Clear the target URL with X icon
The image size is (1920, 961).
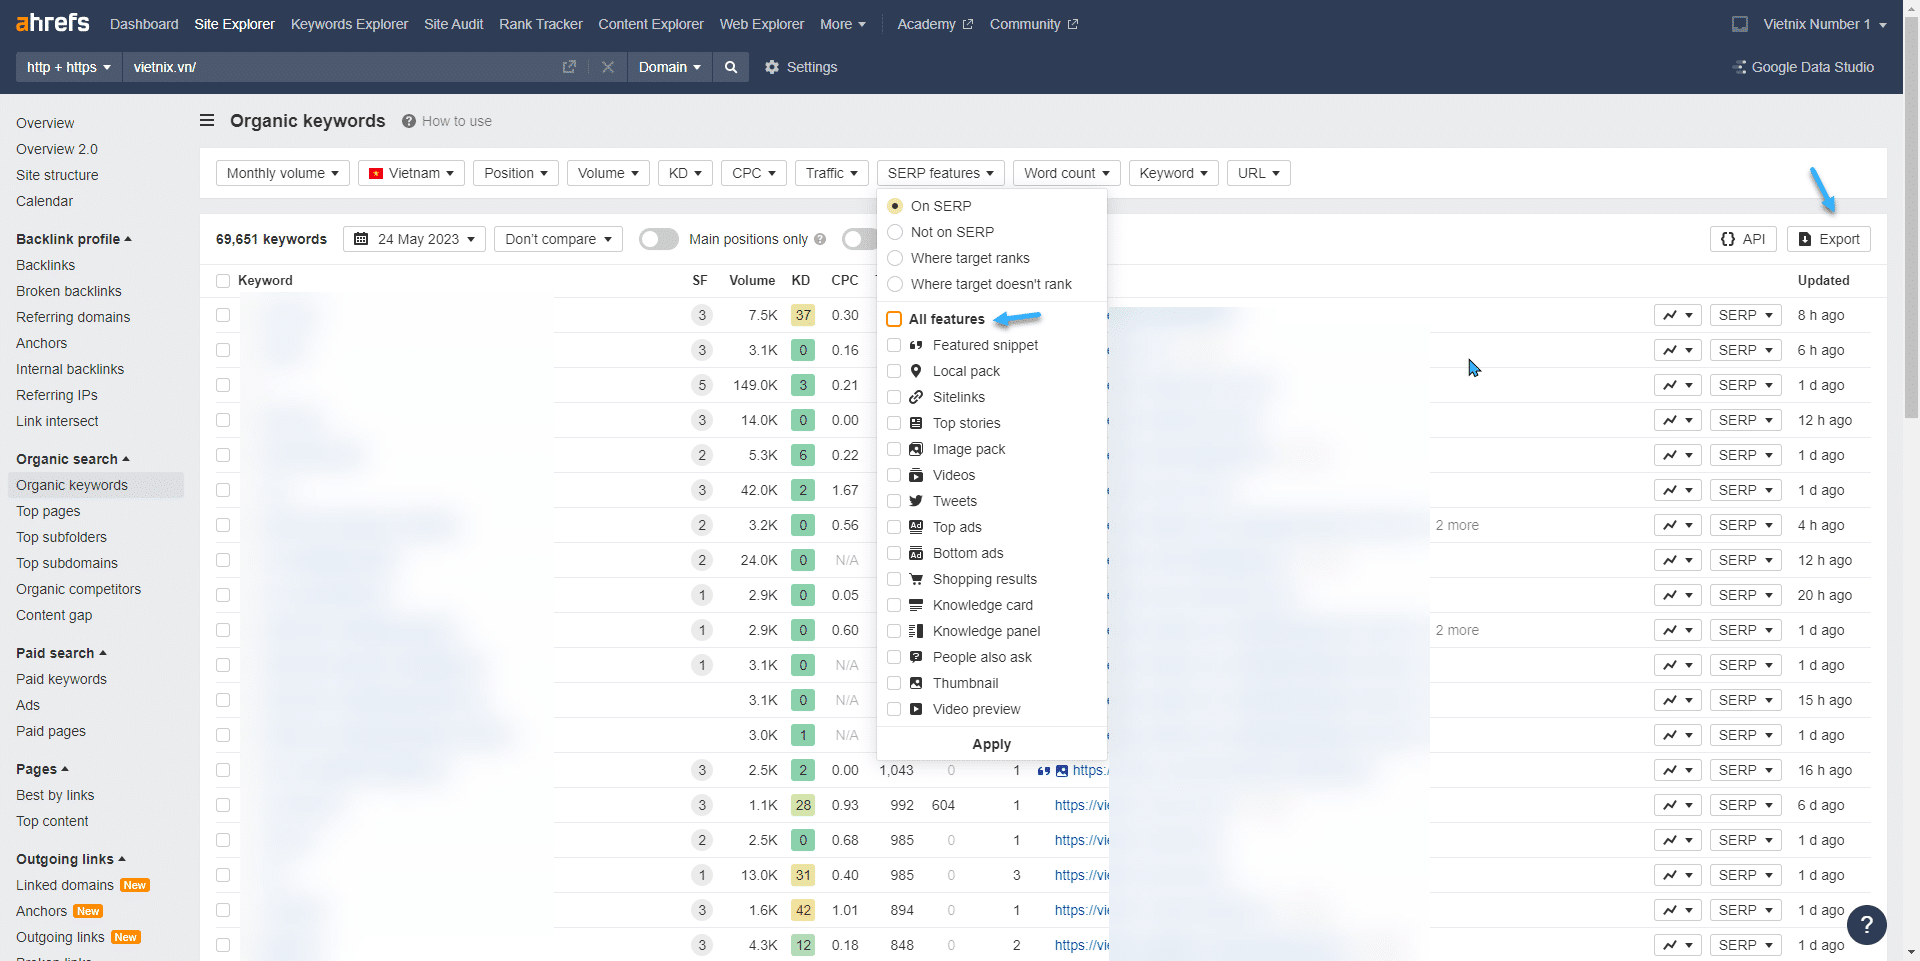[608, 67]
